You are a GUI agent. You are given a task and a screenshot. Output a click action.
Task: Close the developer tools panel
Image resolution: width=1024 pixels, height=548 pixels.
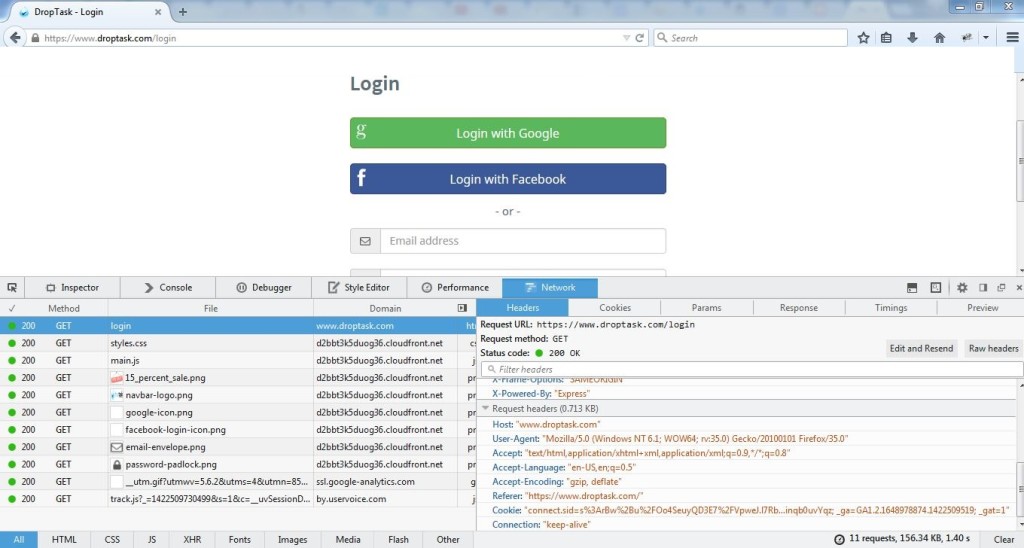(x=1018, y=287)
